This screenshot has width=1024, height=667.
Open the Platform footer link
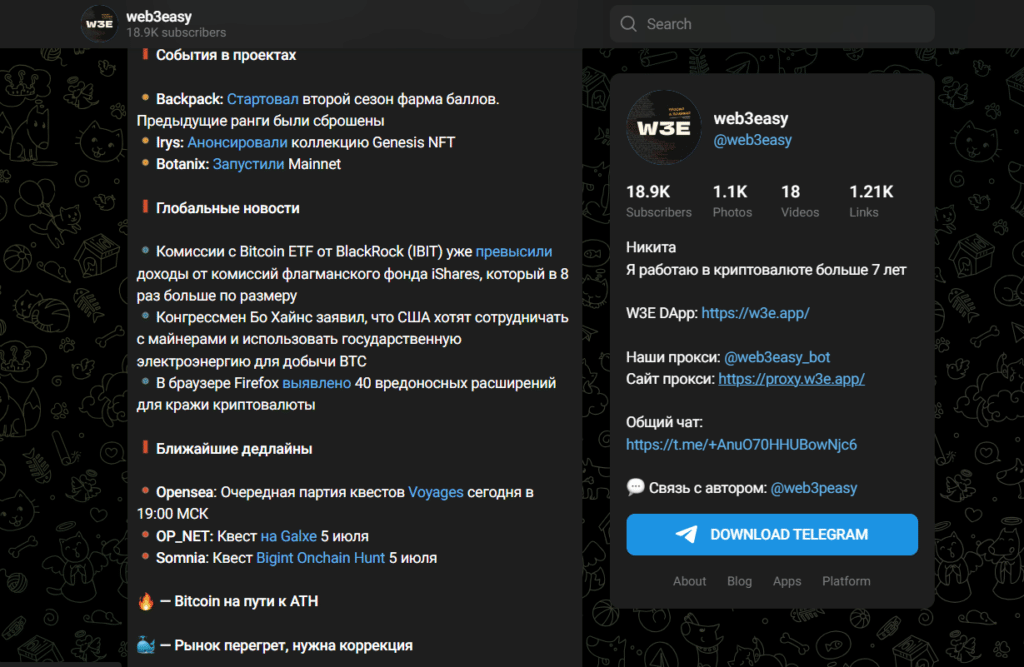[x=846, y=581]
